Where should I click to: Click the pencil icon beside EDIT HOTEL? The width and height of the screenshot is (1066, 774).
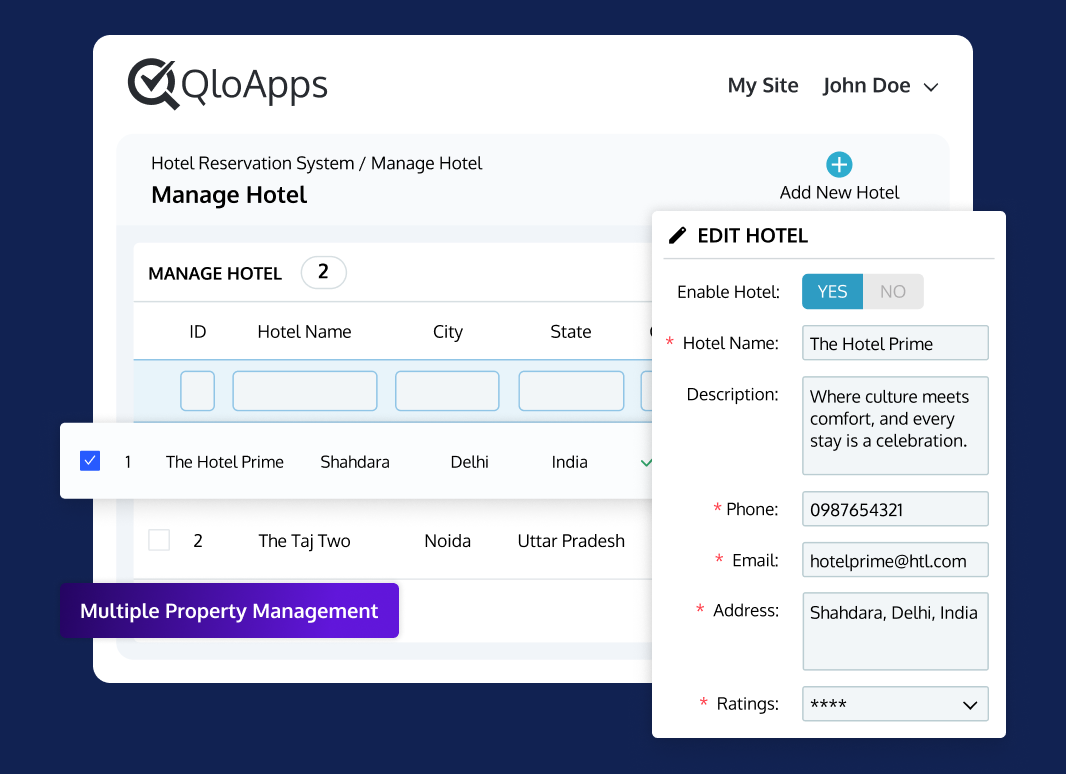[x=678, y=235]
